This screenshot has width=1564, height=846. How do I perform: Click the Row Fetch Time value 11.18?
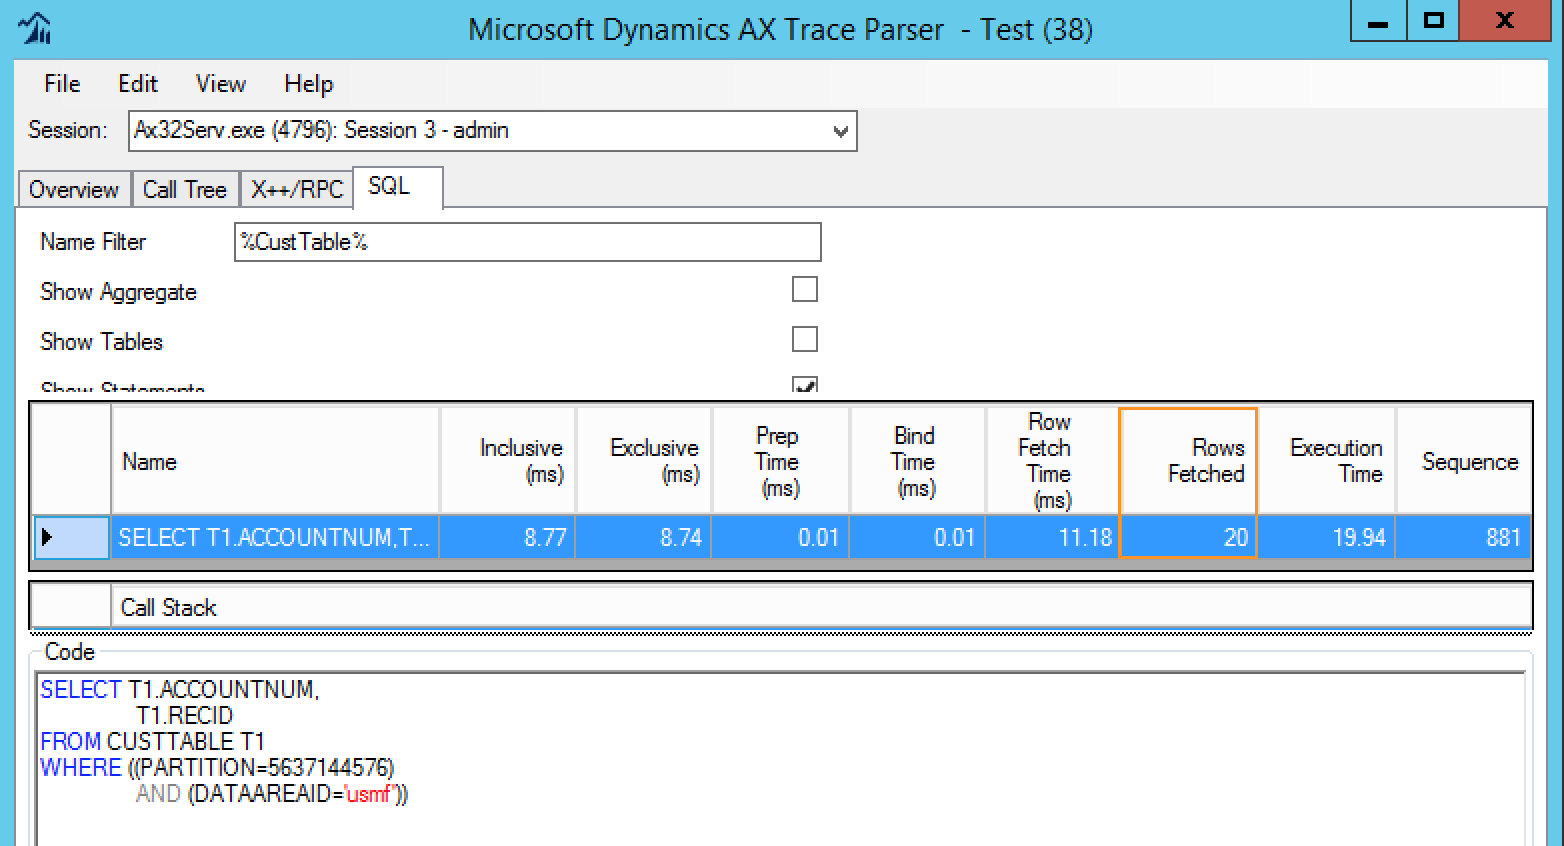tap(1053, 537)
